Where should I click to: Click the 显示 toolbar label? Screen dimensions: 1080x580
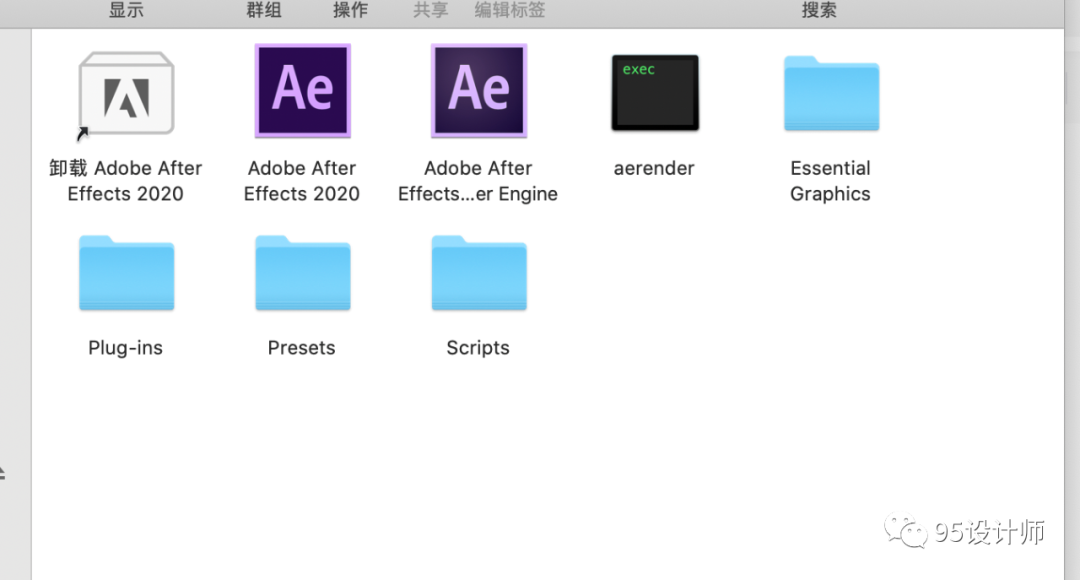click(x=126, y=10)
